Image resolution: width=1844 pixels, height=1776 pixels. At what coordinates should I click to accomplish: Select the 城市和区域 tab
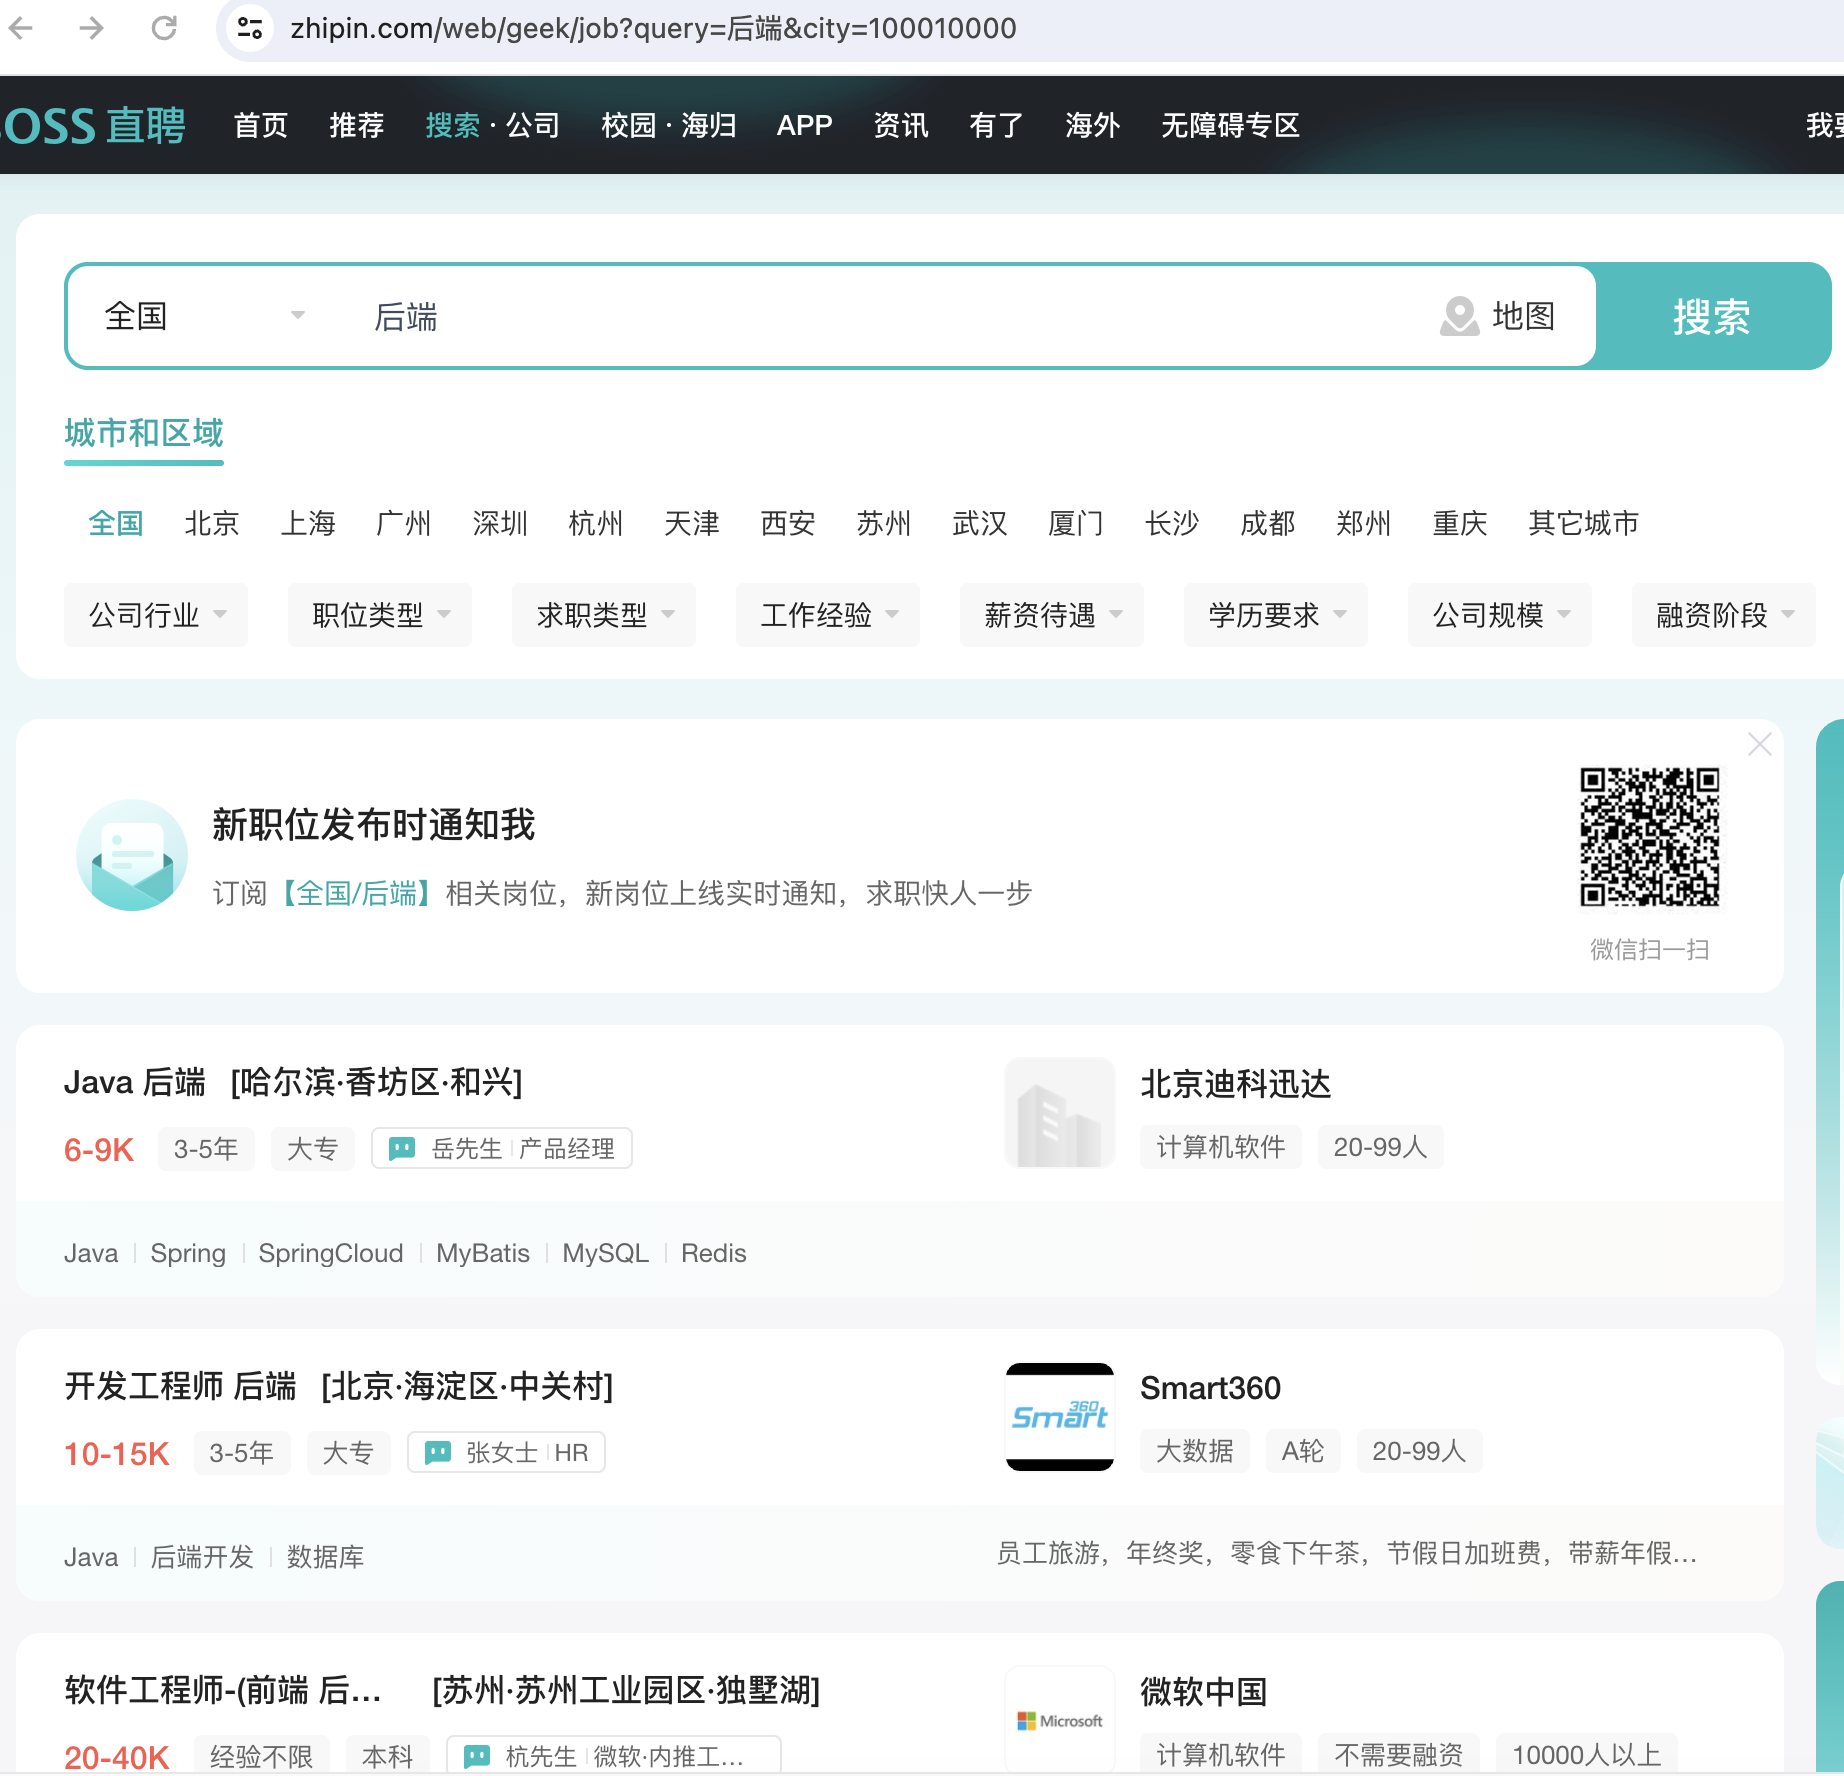tap(144, 433)
